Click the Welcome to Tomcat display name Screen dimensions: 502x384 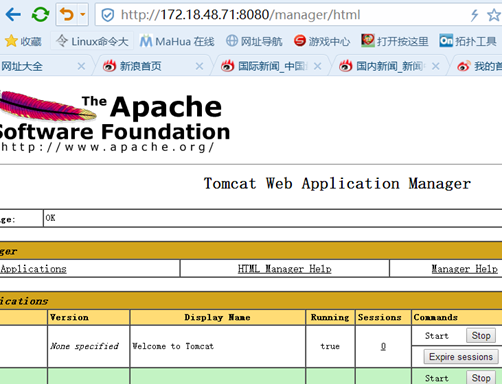pyautogui.click(x=173, y=346)
